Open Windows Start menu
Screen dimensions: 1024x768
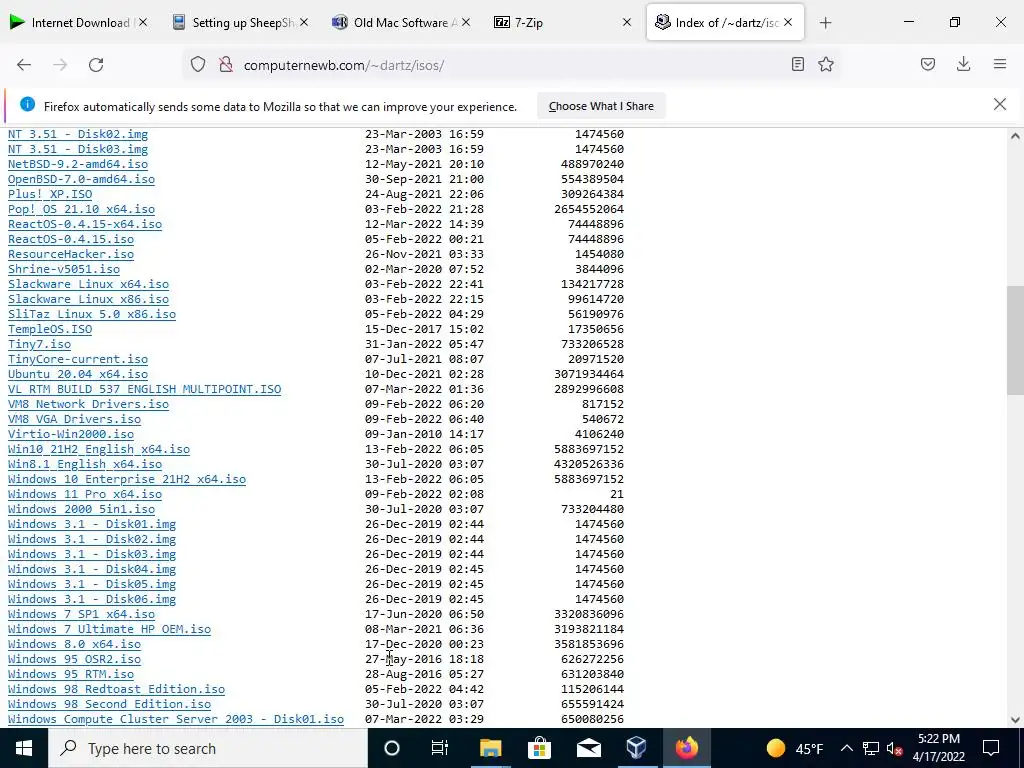point(24,748)
